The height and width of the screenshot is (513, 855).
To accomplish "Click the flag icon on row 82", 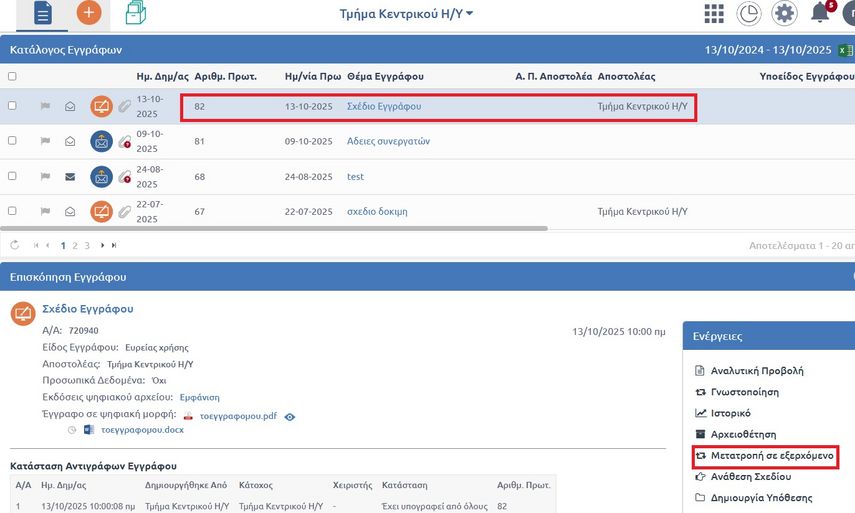I will [45, 105].
